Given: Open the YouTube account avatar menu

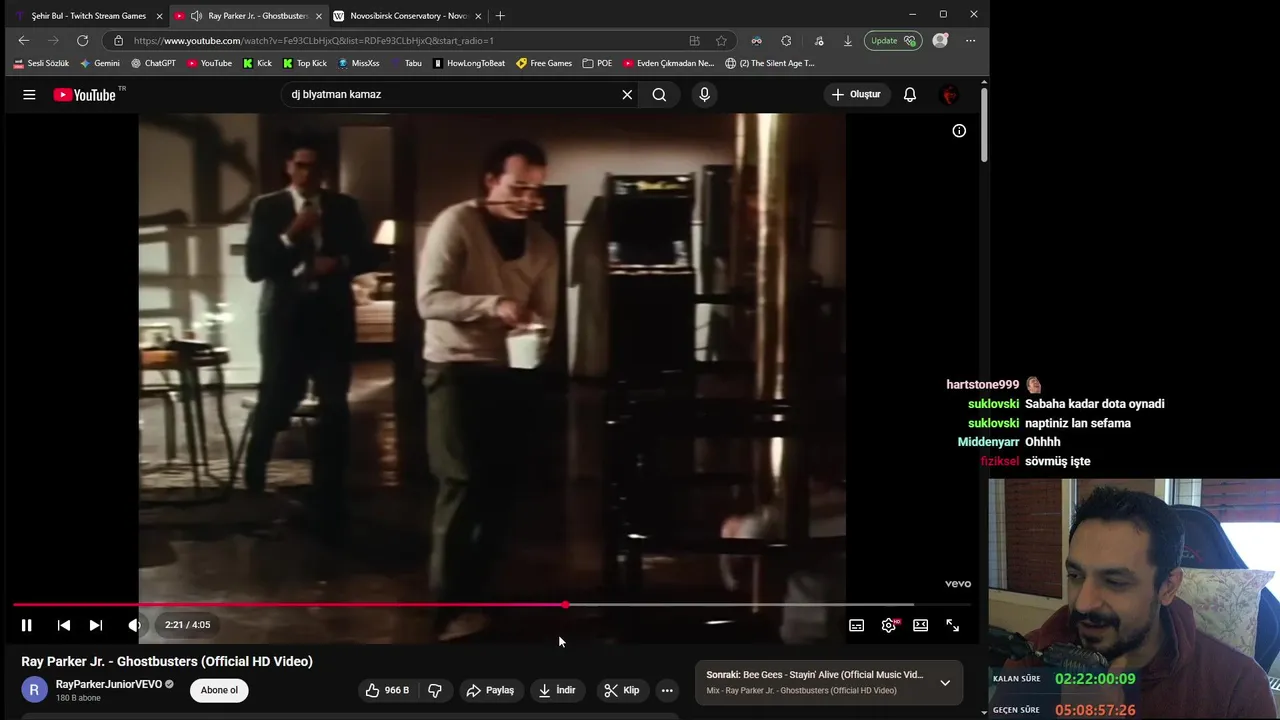Looking at the screenshot, I should point(950,95).
